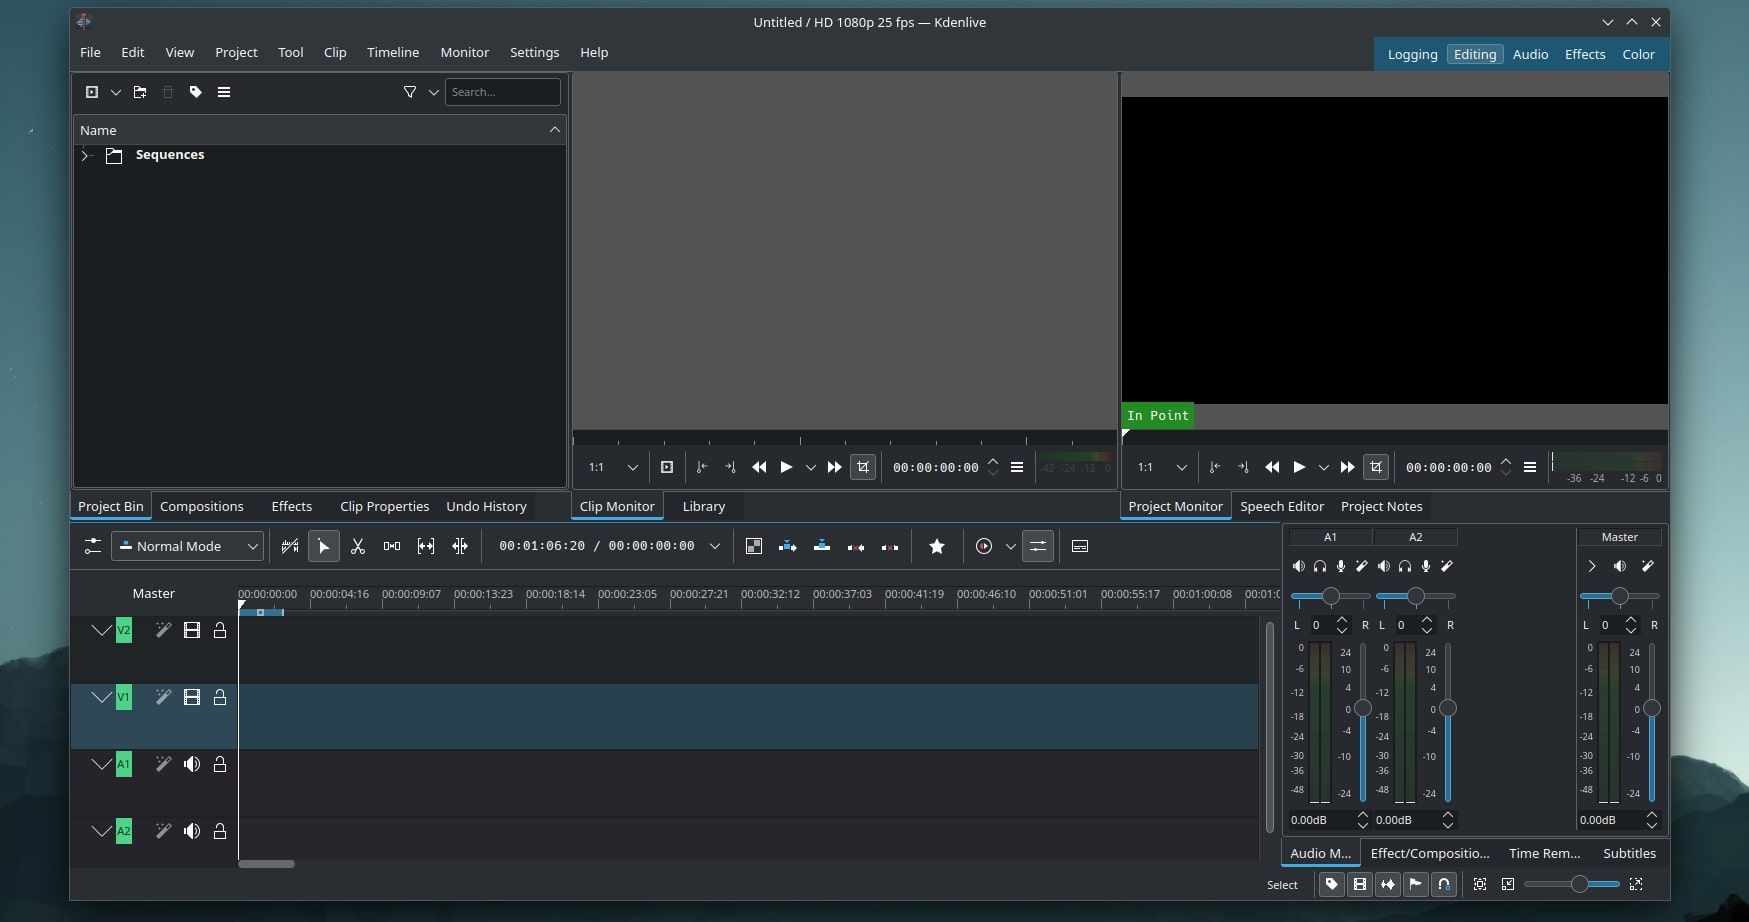Switch to the Logging workspace layout
1749x922 pixels.
click(1412, 54)
